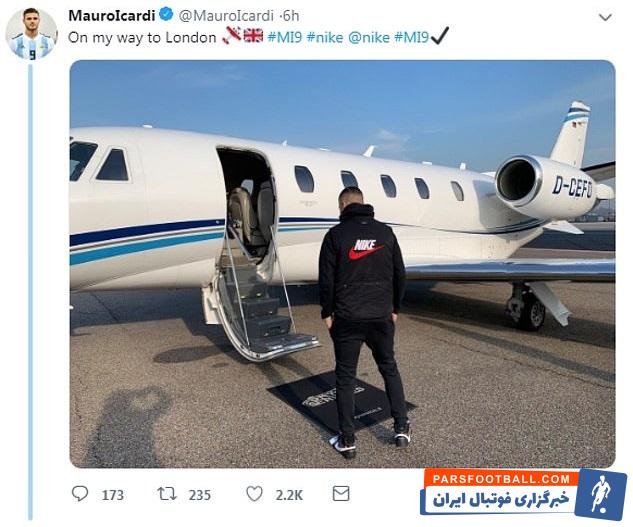Image resolution: width=633 pixels, height=527 pixels.
Task: Click the blue verified badge
Action: pos(166,15)
